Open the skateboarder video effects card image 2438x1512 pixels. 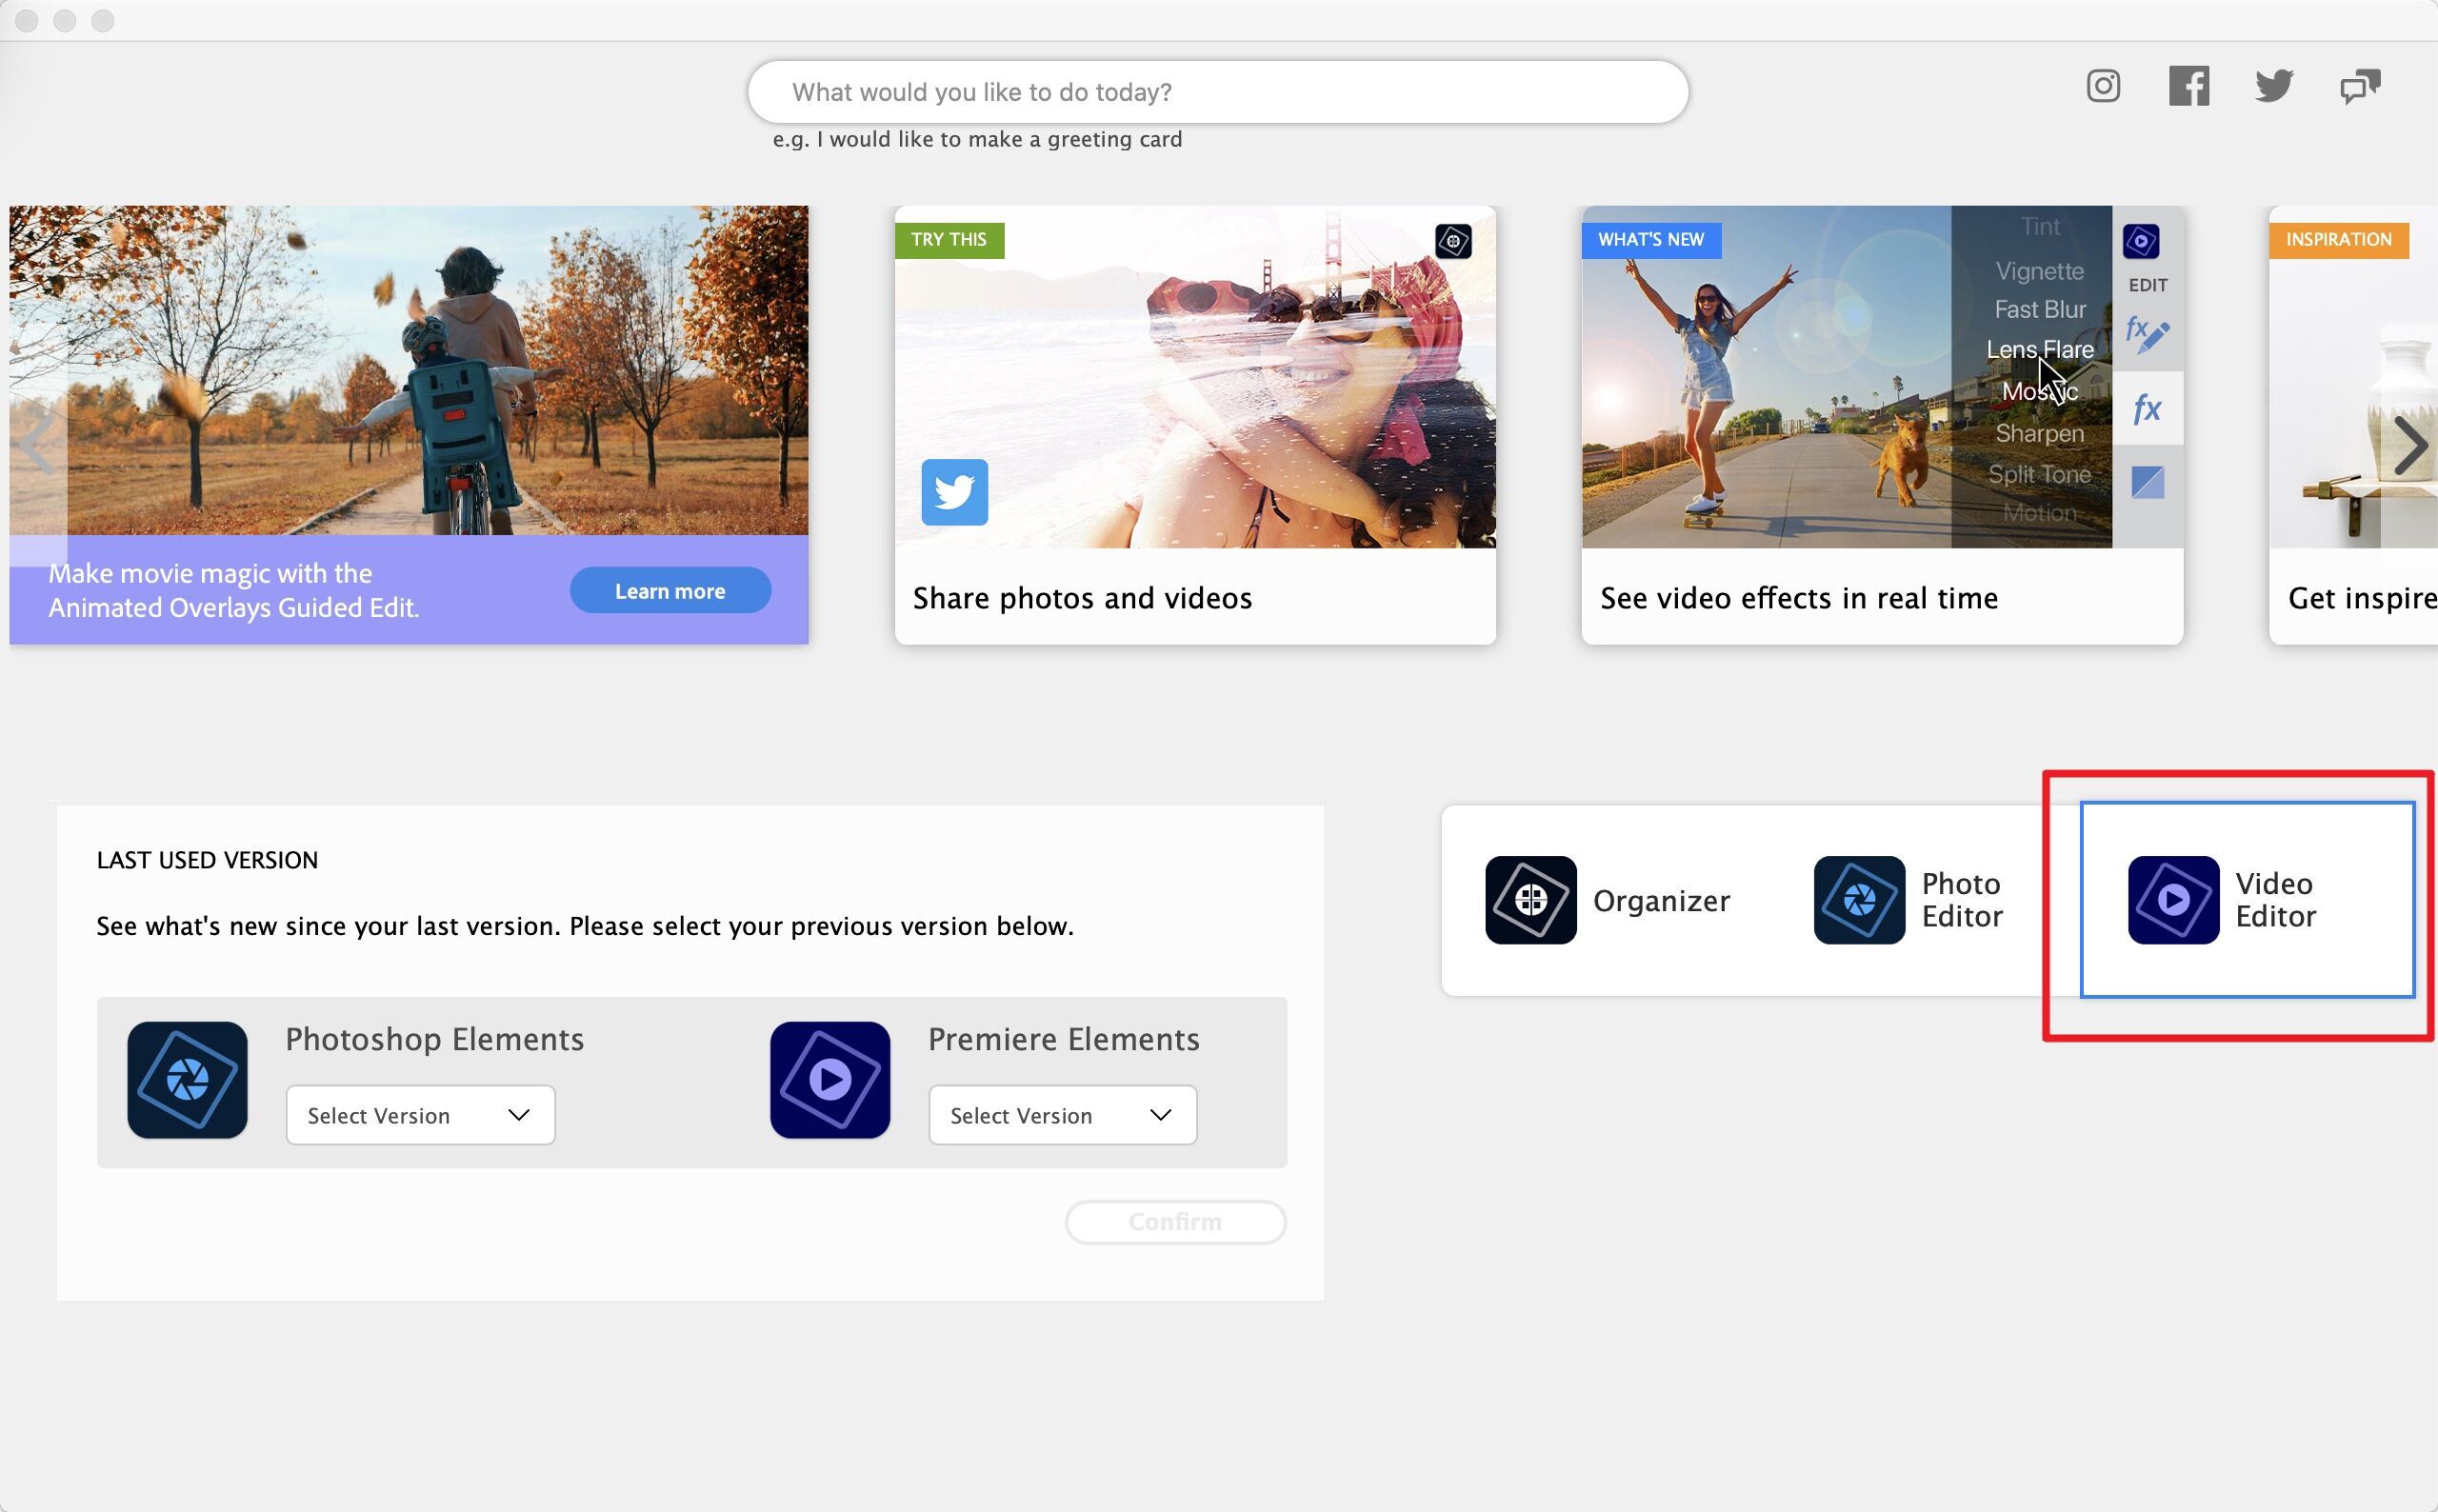point(1766,377)
